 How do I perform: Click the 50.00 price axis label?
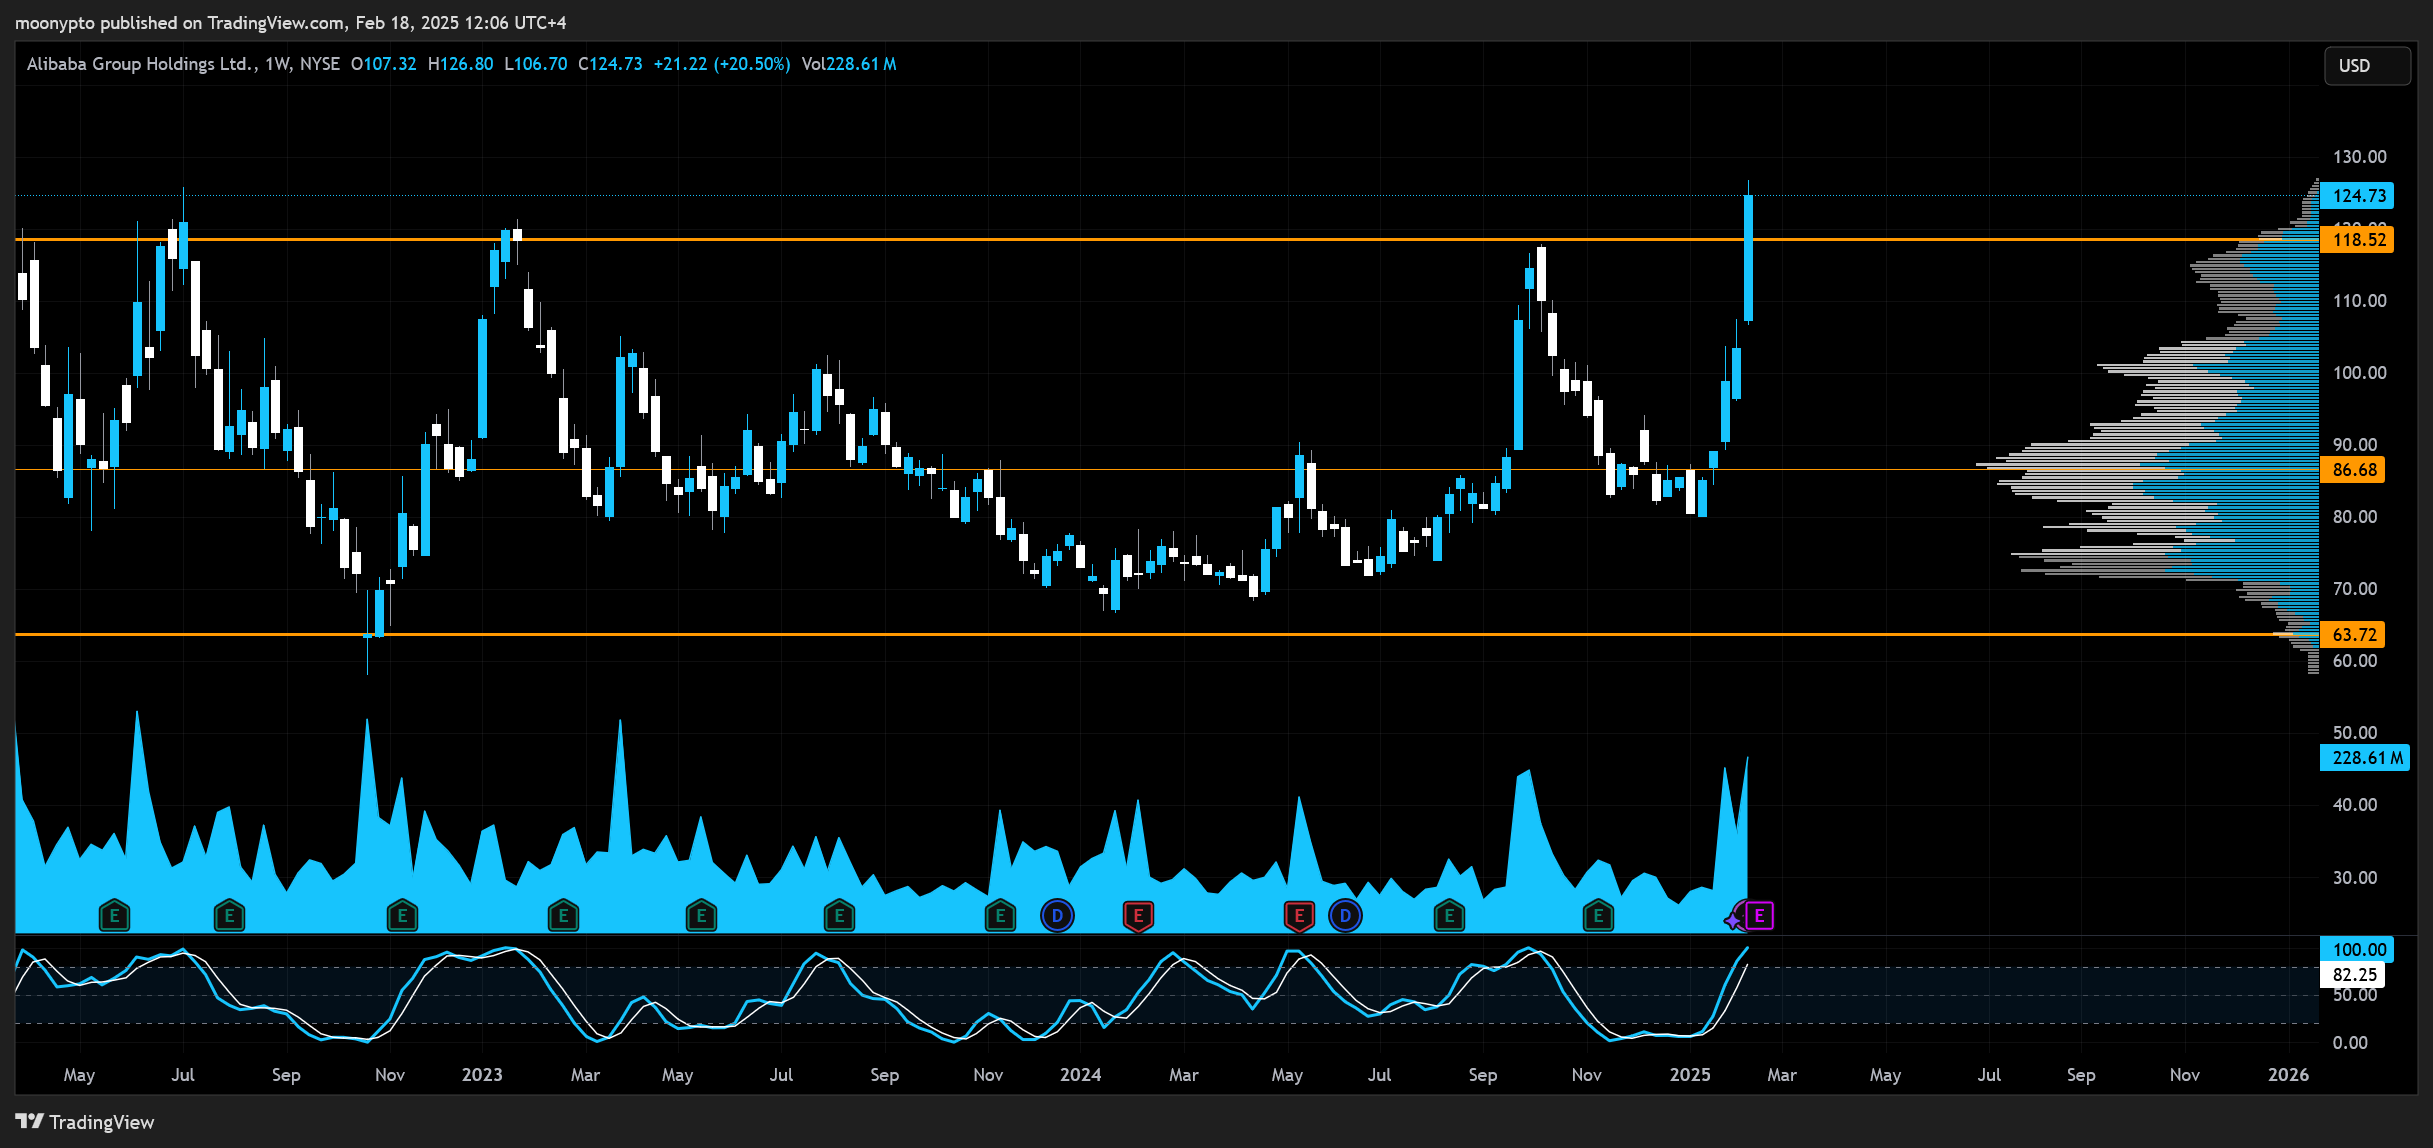click(x=2355, y=733)
